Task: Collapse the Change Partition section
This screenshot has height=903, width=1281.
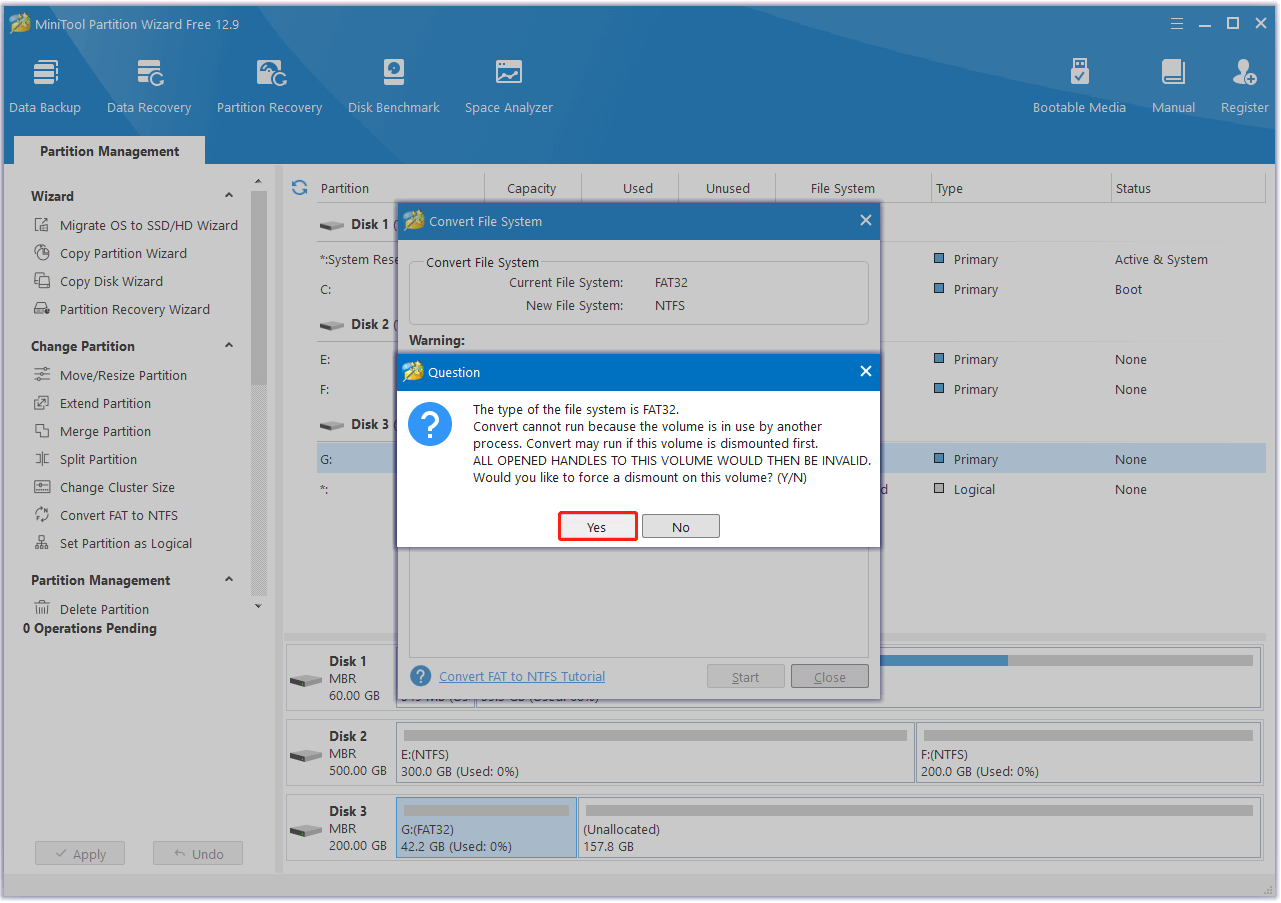Action: (x=229, y=346)
